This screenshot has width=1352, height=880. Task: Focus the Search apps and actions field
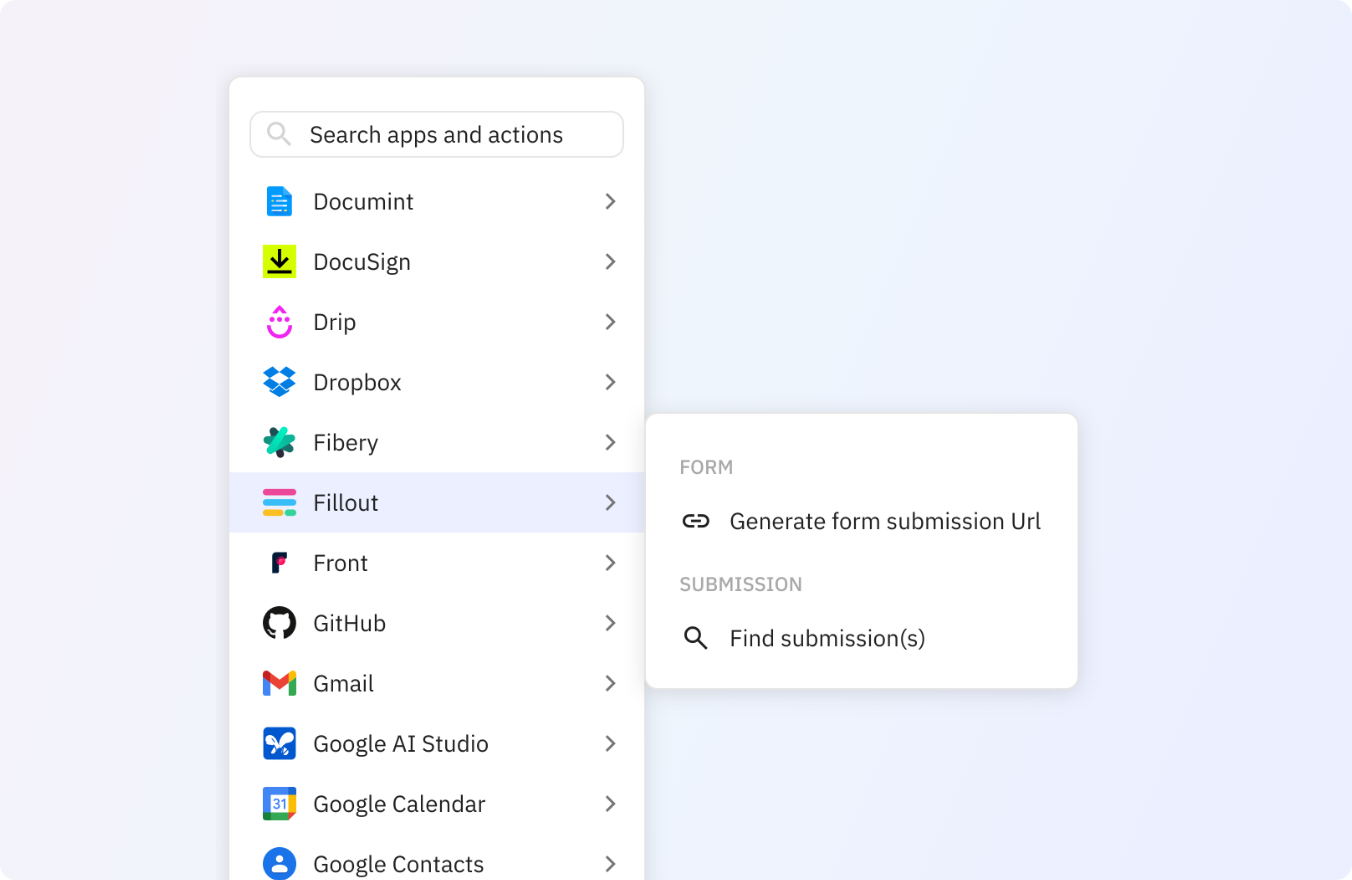pyautogui.click(x=436, y=134)
